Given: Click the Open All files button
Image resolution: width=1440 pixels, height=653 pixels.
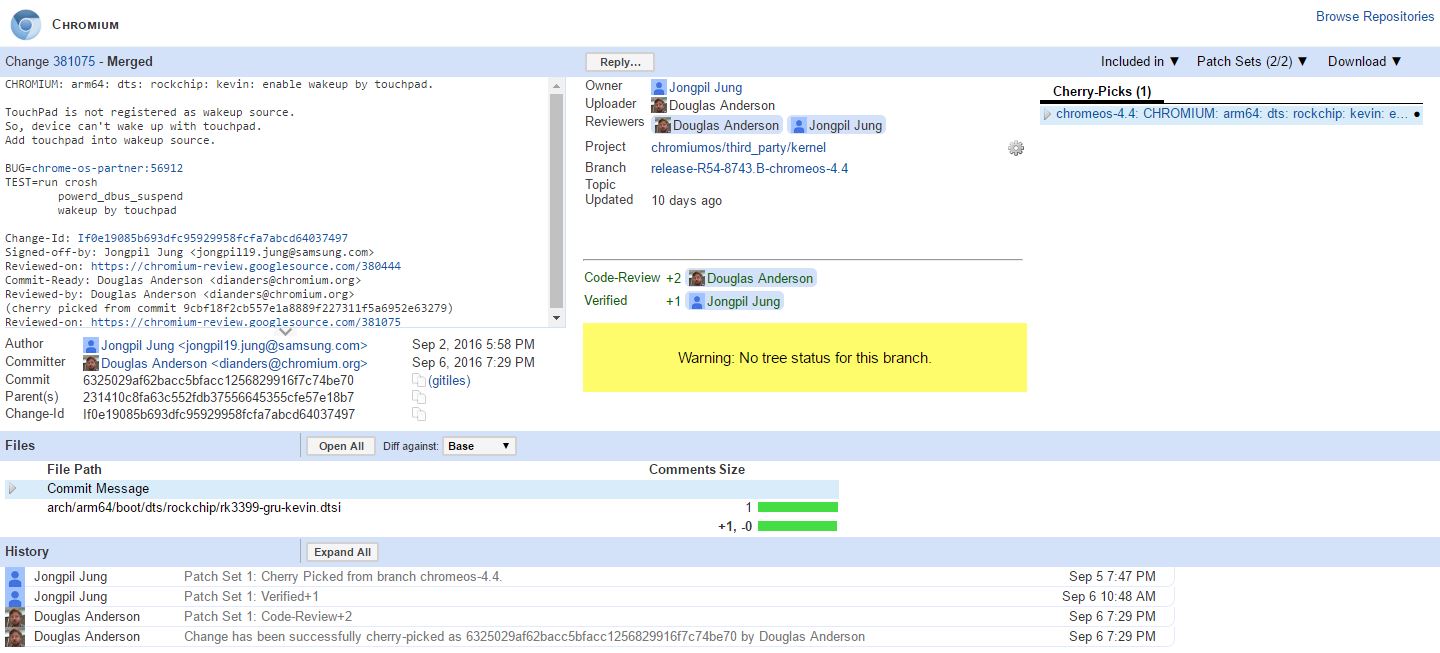Looking at the screenshot, I should click(x=342, y=446).
